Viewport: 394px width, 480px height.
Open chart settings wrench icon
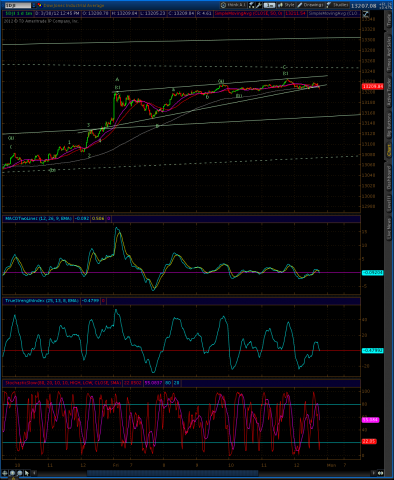pyautogui.click(x=259, y=5)
